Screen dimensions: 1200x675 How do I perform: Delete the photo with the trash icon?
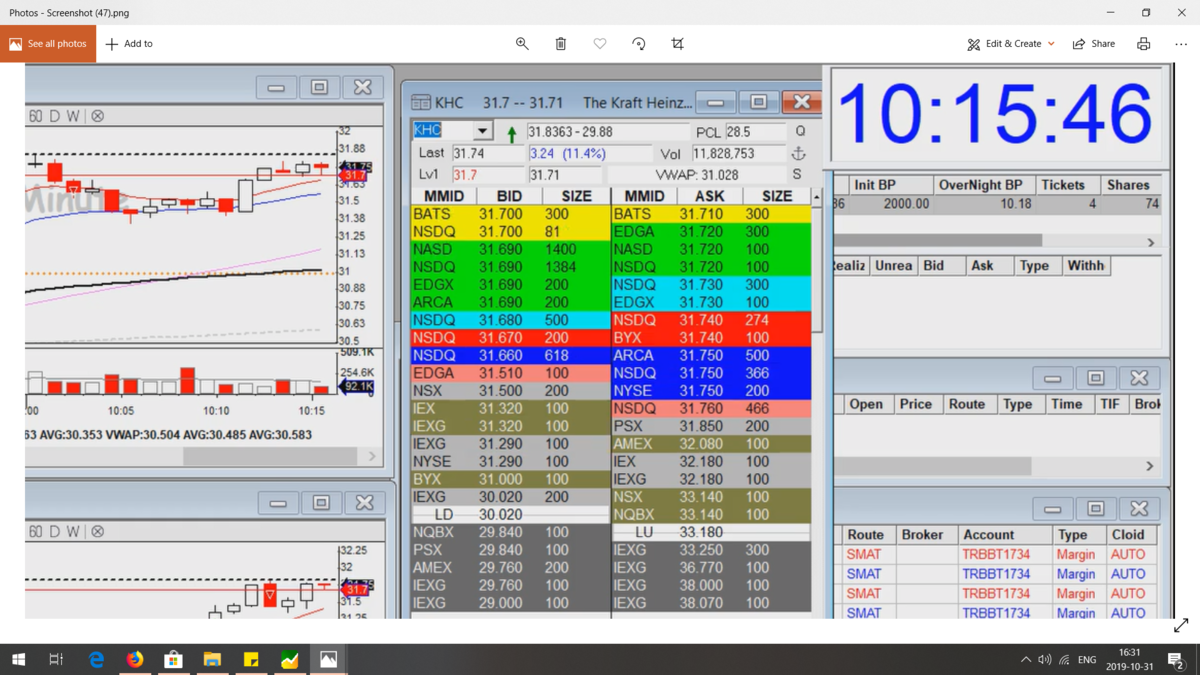coord(561,44)
